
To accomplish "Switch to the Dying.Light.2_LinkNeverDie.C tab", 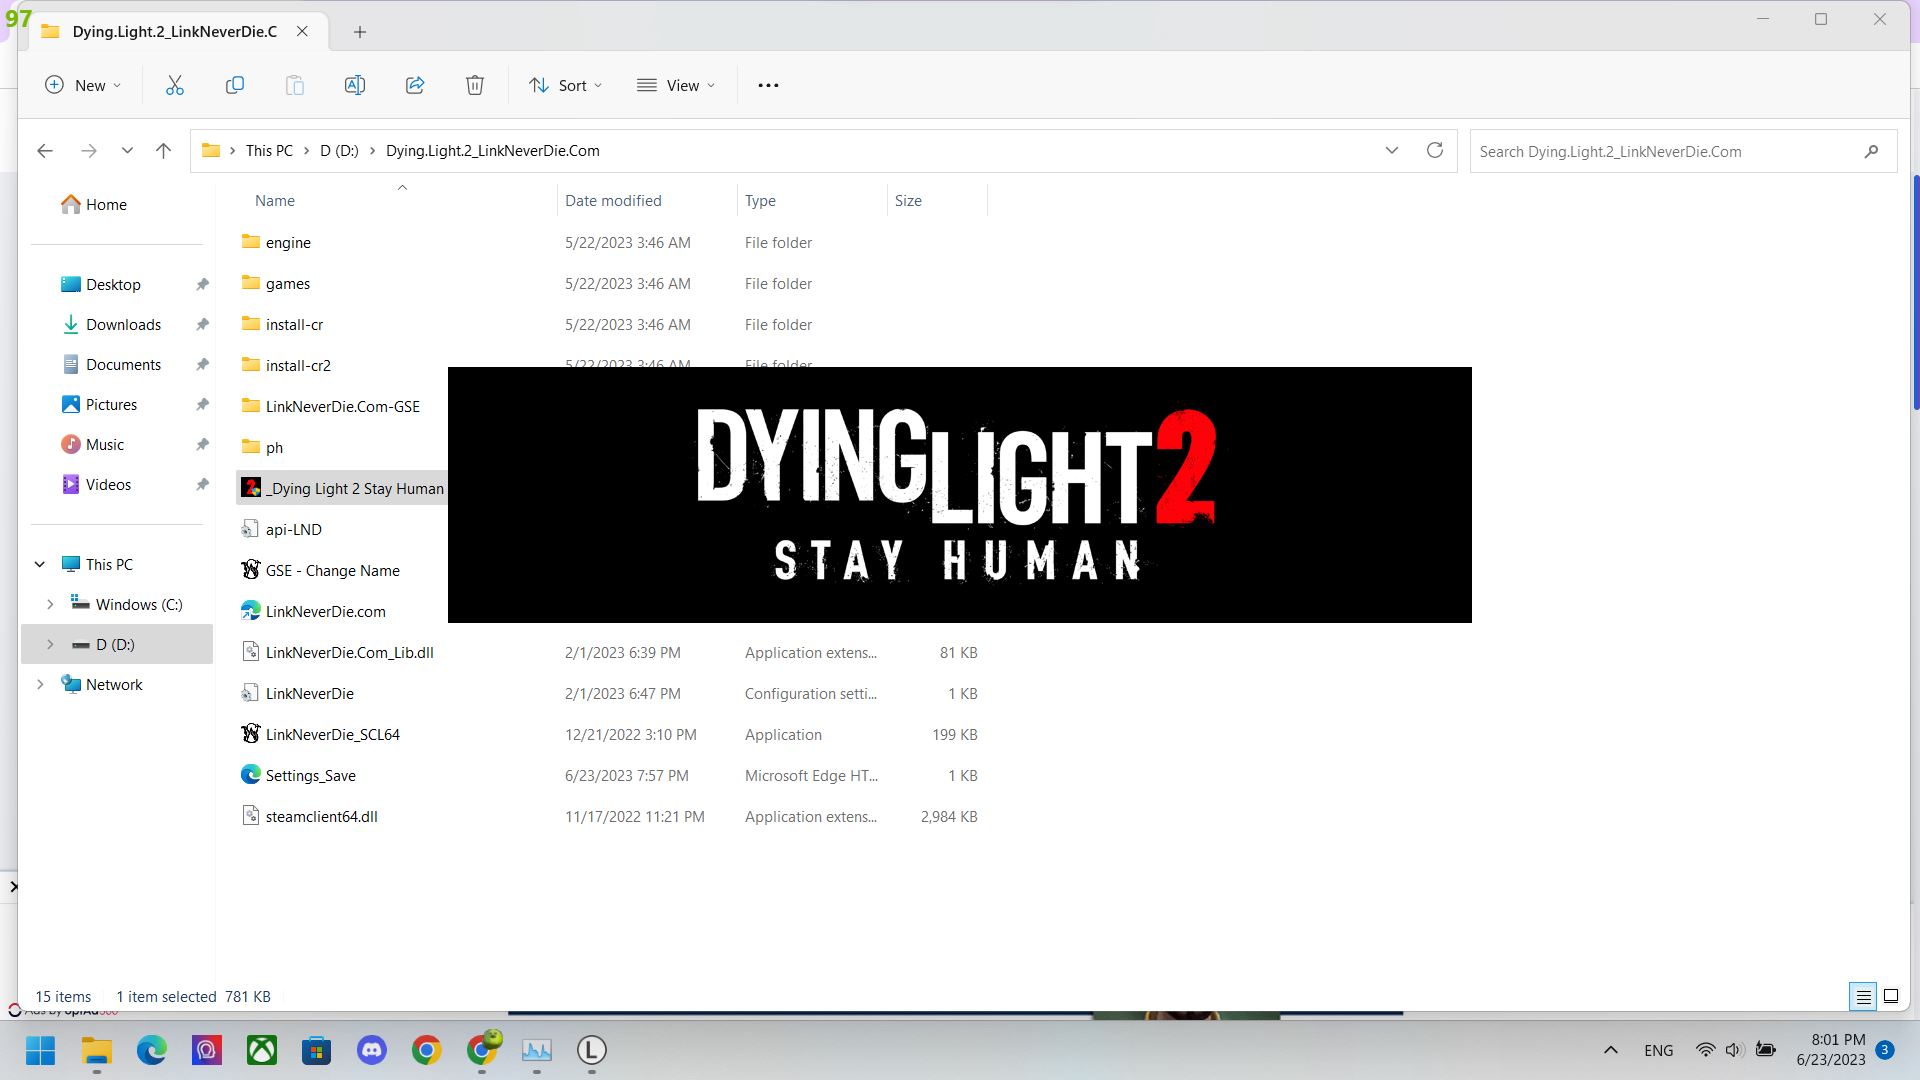I will (x=174, y=31).
